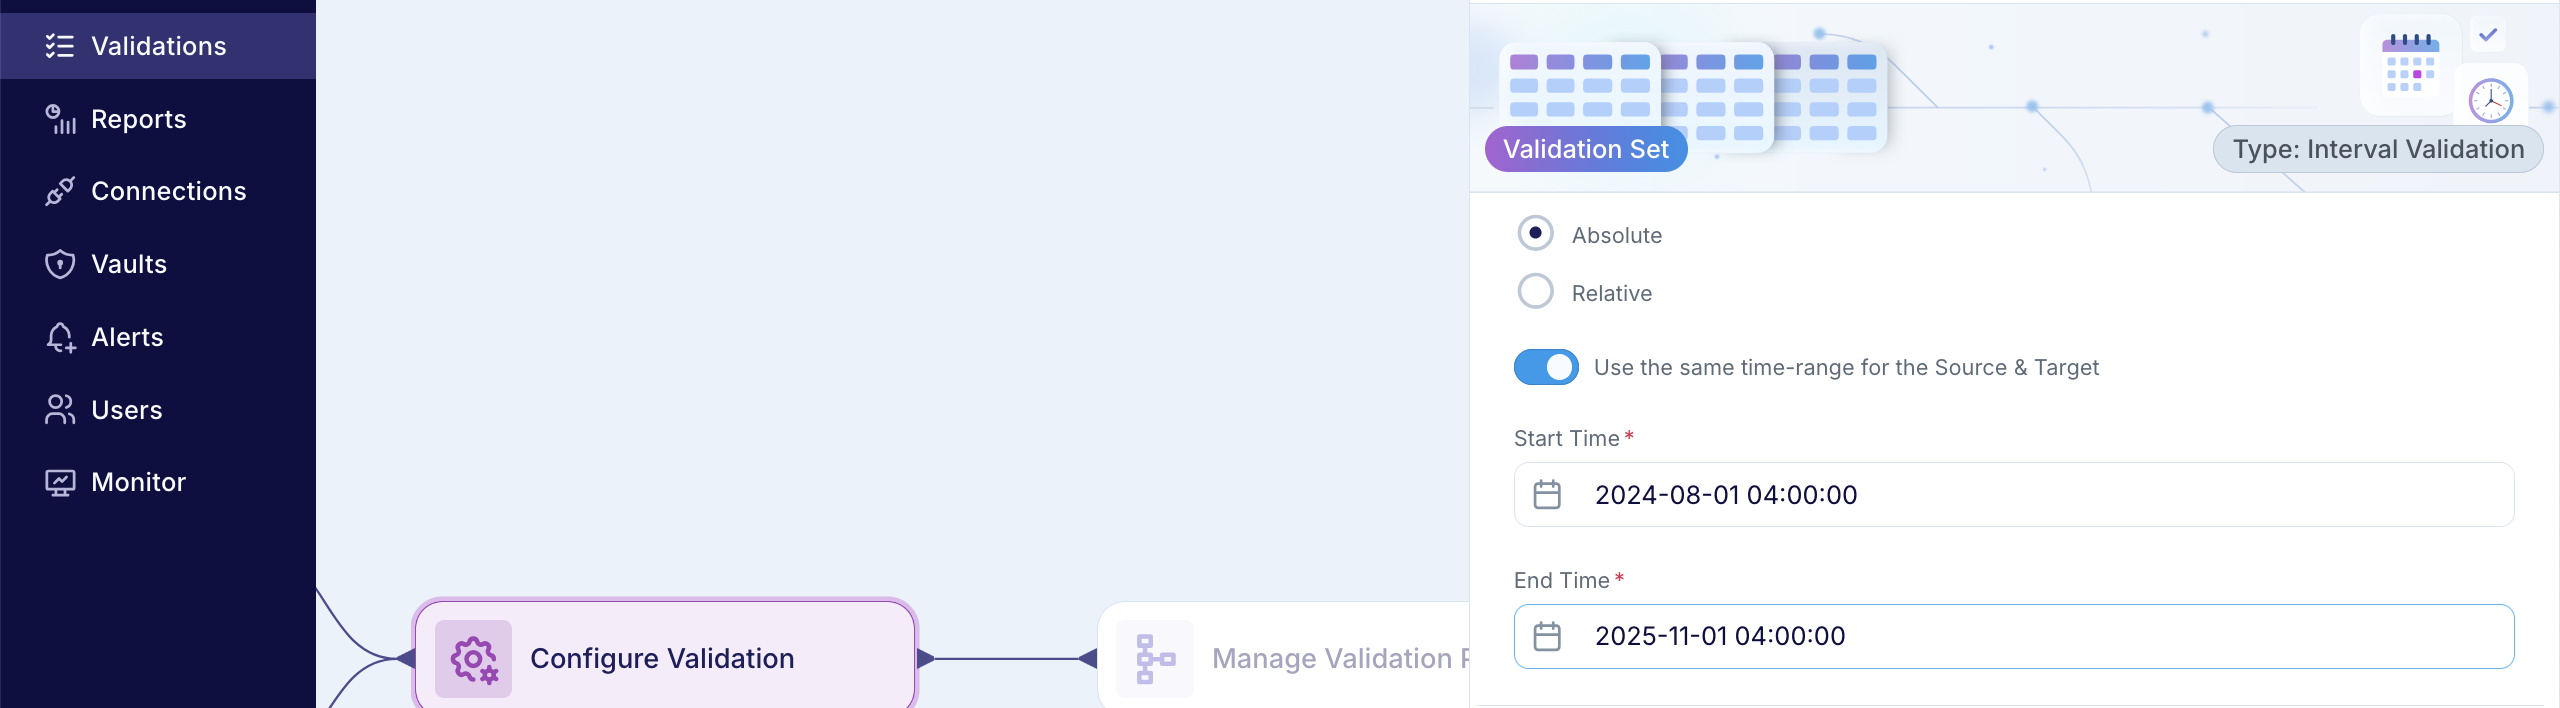Screen dimensions: 2560x708
Task: Select the Validations sidebar icon
Action: [59, 45]
